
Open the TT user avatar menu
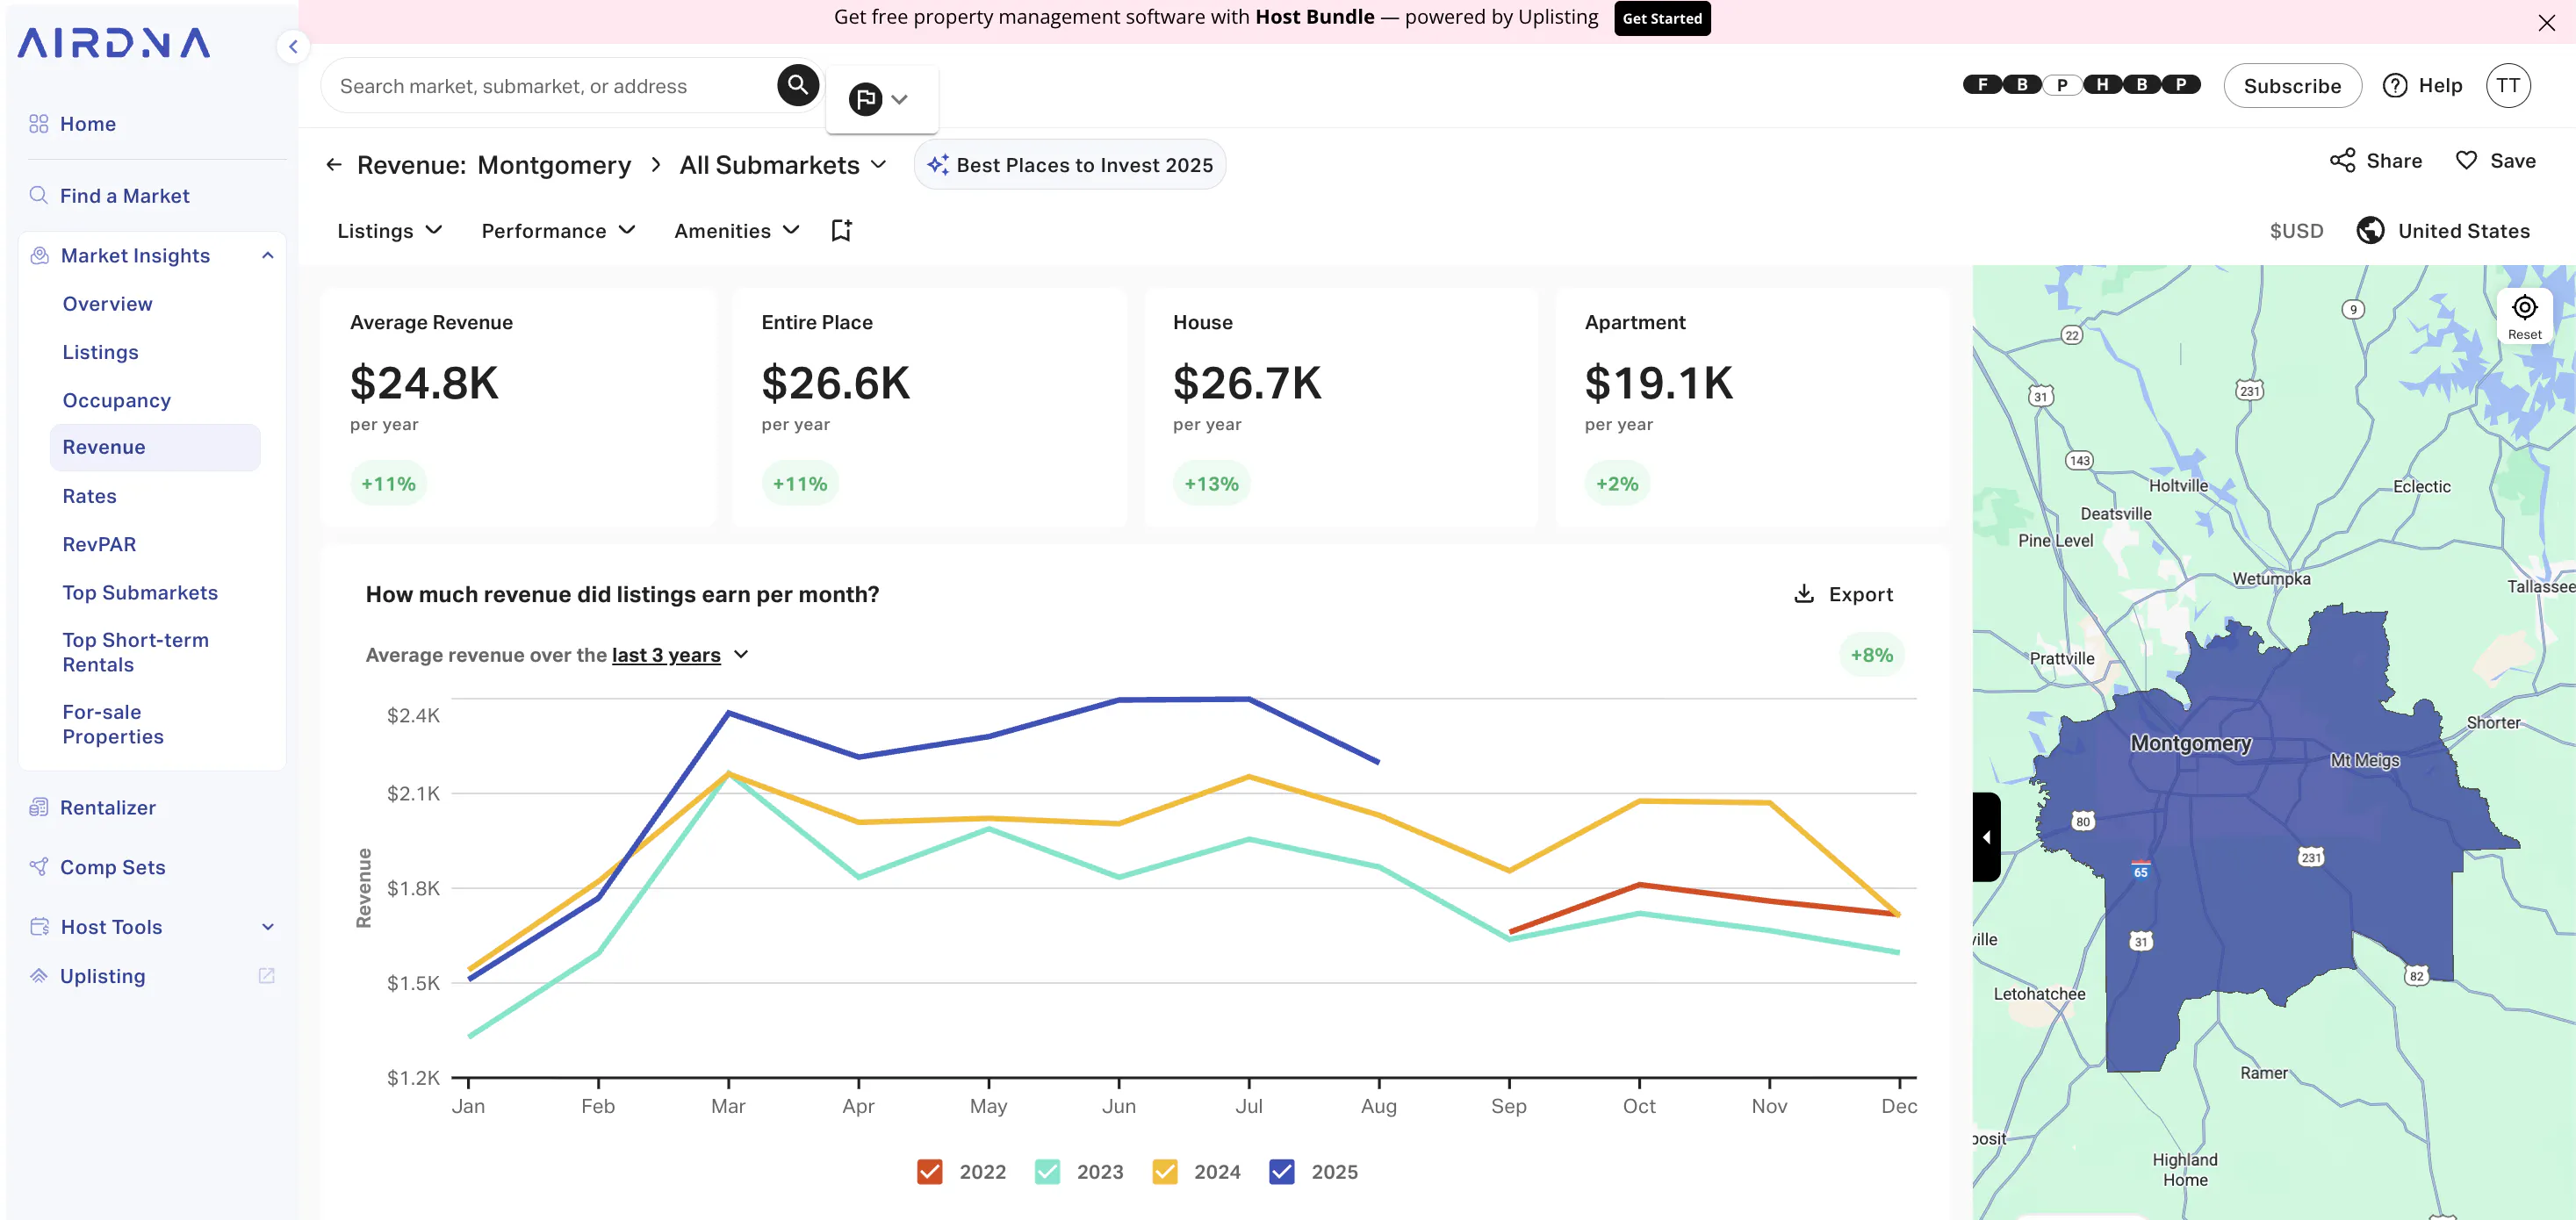(x=2507, y=85)
